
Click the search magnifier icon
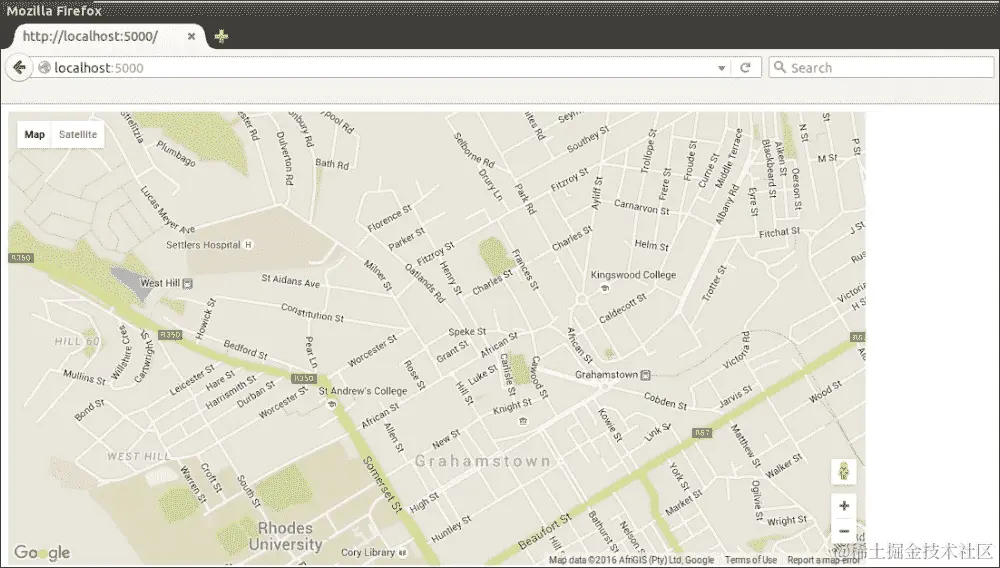pos(779,67)
